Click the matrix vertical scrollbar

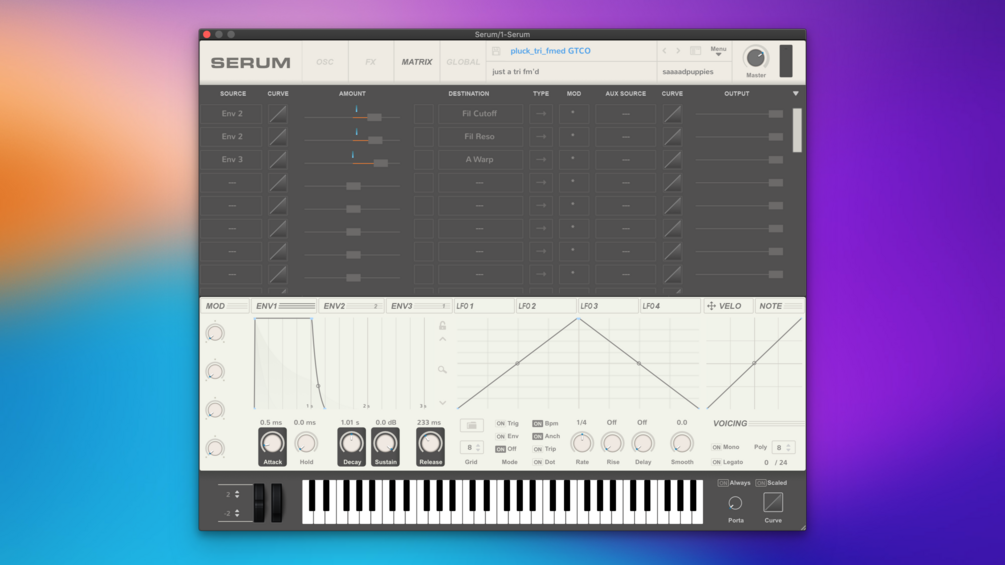click(797, 130)
